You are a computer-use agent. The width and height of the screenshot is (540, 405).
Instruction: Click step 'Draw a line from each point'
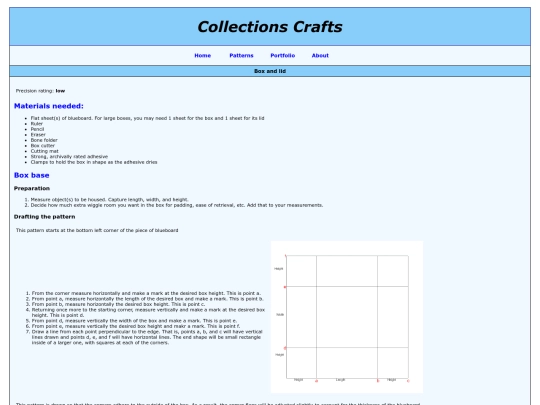[x=147, y=338]
